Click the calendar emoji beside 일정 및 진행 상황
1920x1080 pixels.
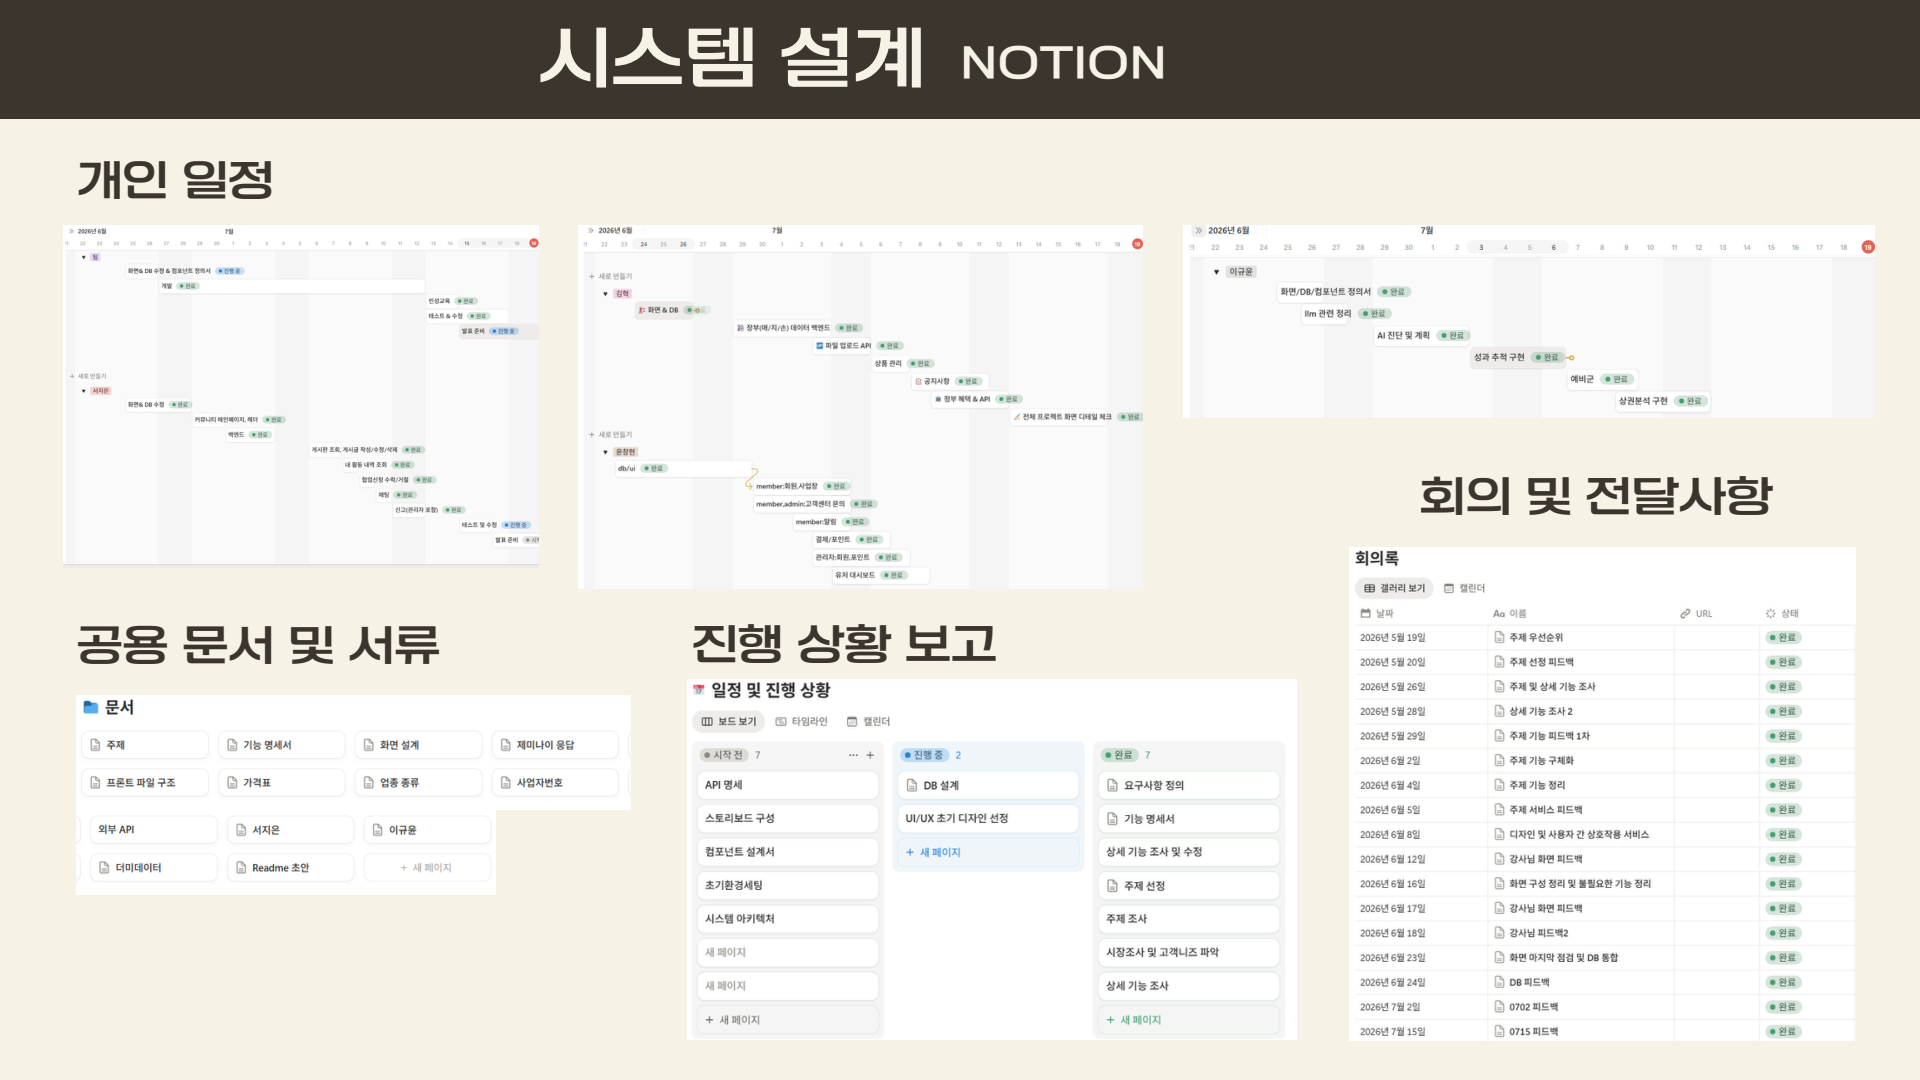click(699, 690)
